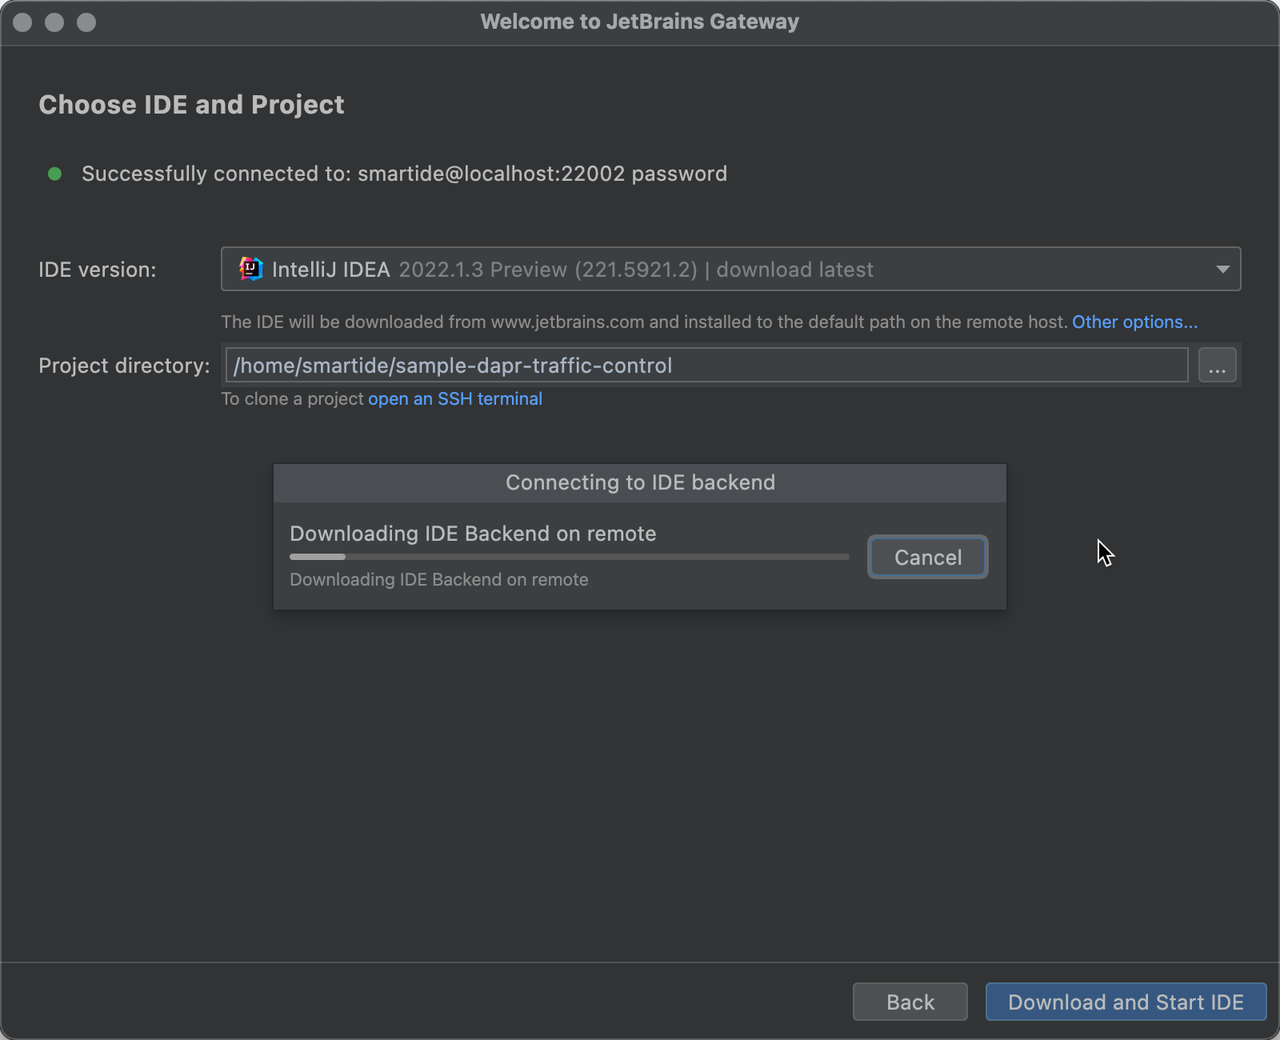Click 'Downloading IDE Backend on remote' bold label
Screen dimensions: 1280x1040
point(473,533)
